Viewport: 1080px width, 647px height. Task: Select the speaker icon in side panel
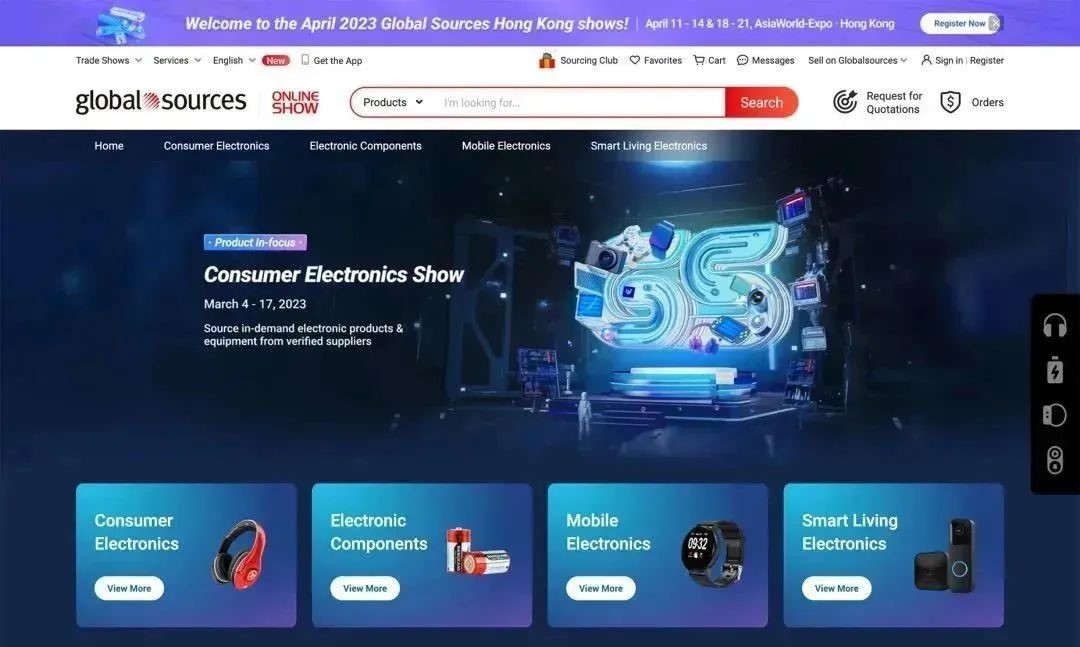click(x=1055, y=460)
